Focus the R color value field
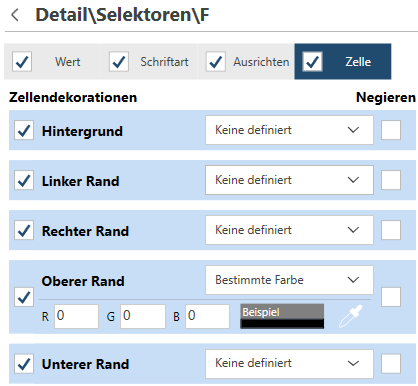Screen dimensions: 418x386 click(76, 316)
